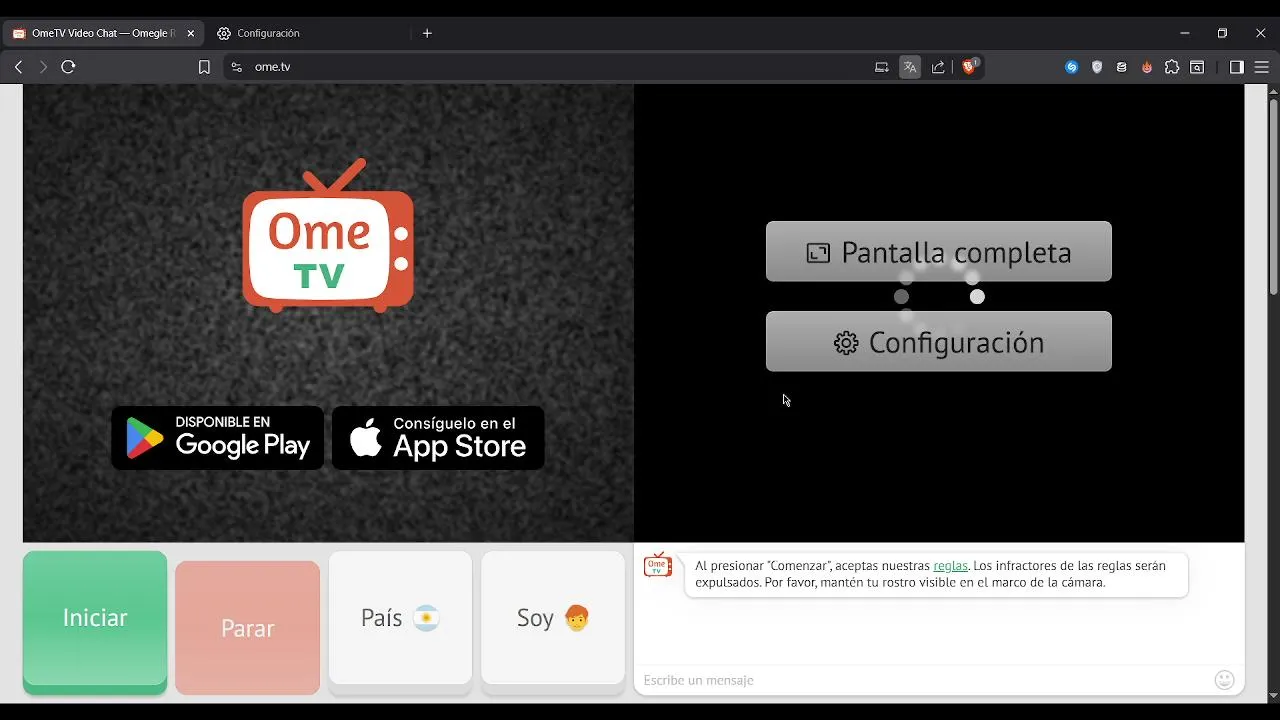Click the OmeTV logo on video panel

pyautogui.click(x=328, y=236)
